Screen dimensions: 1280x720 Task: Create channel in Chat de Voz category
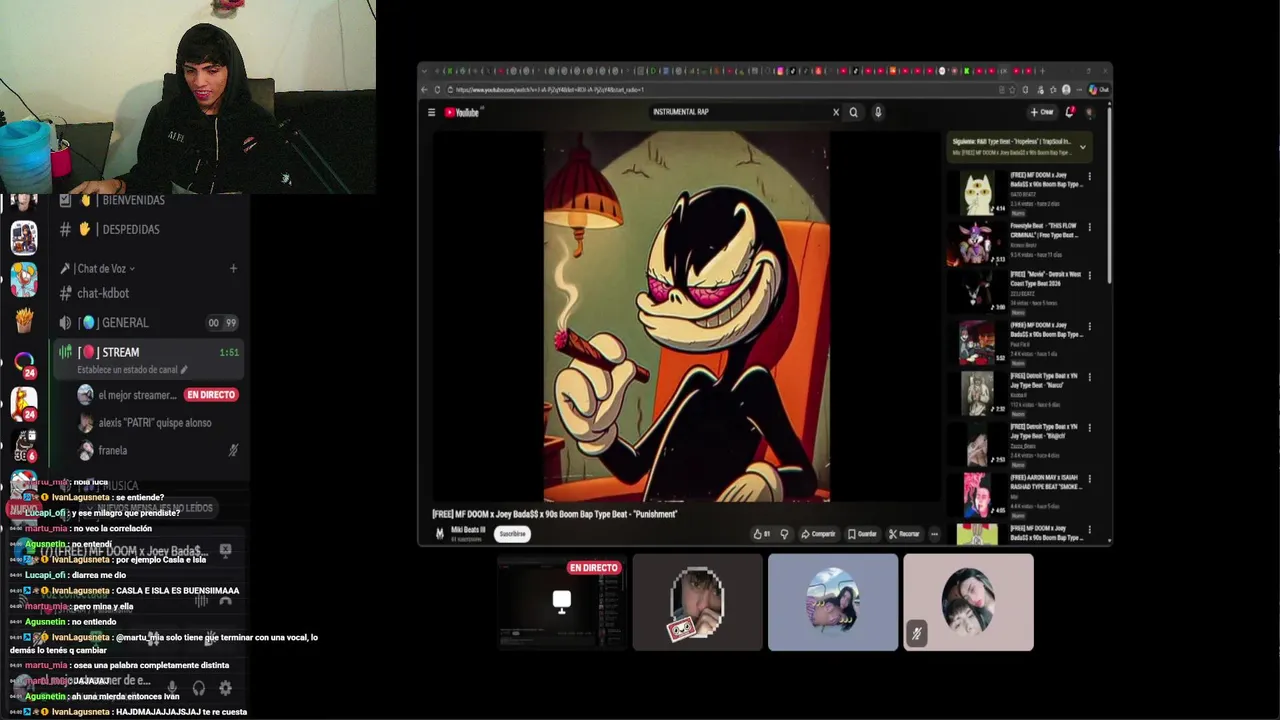233,268
